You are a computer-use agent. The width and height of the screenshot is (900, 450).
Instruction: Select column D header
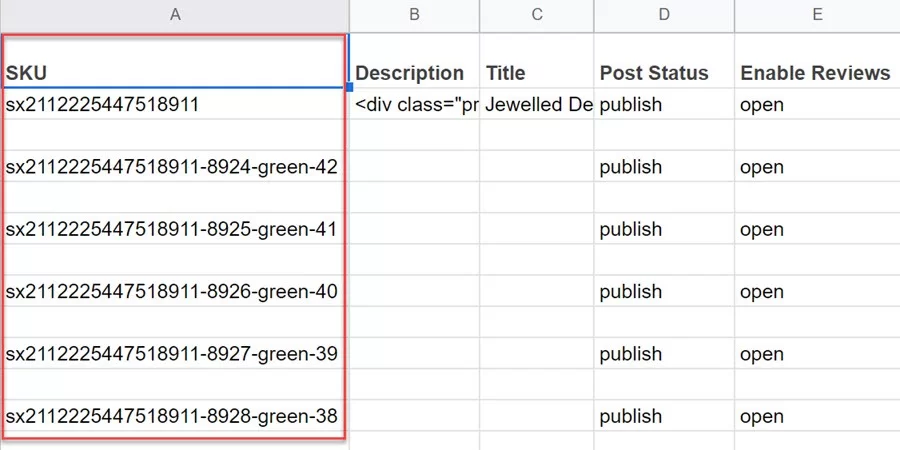(x=664, y=14)
